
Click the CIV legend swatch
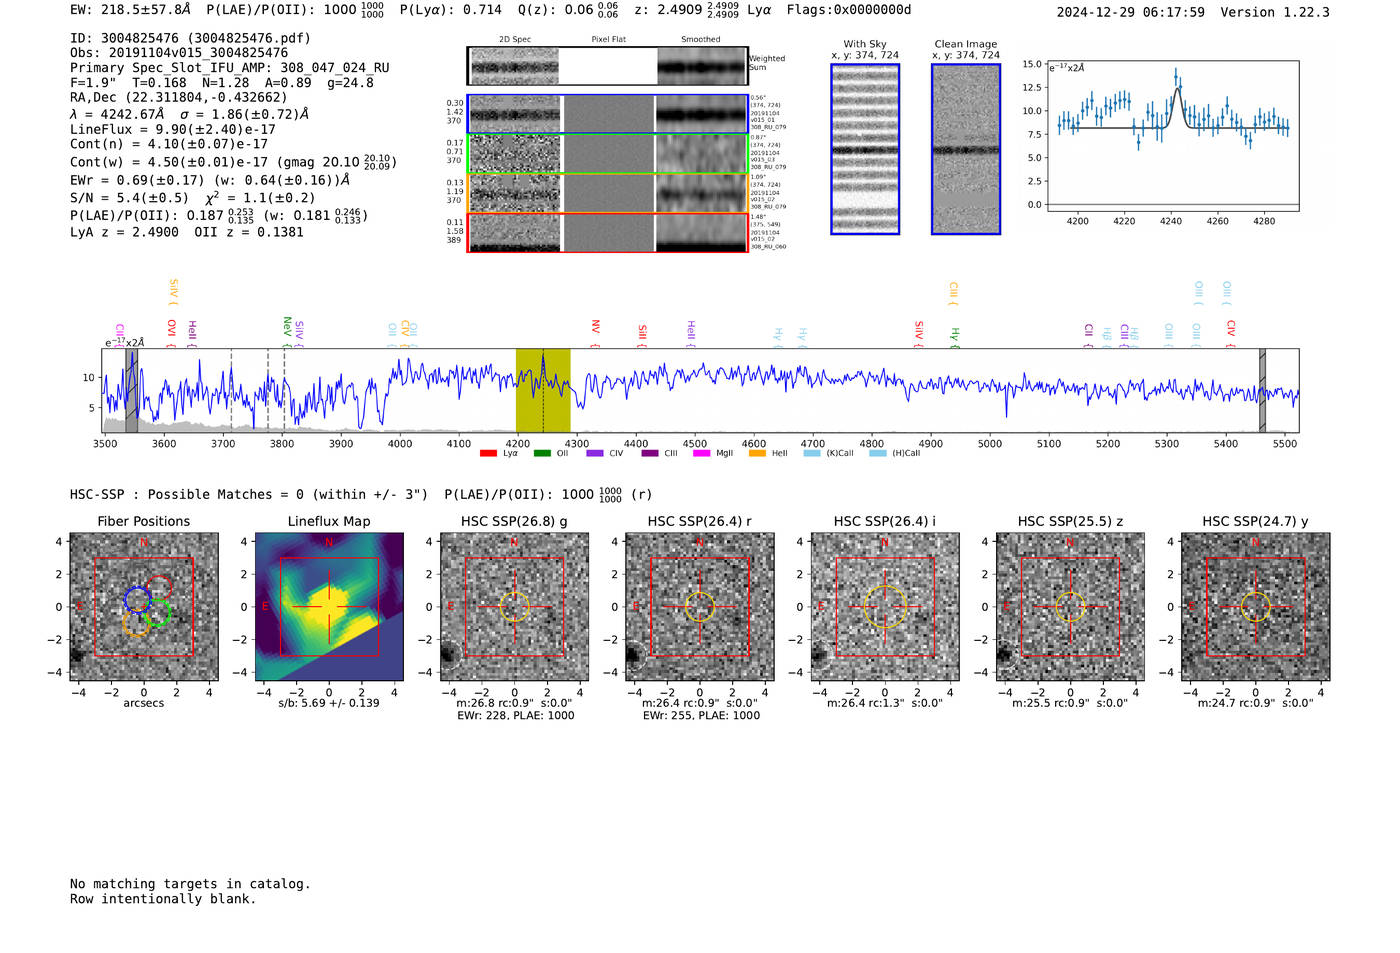(595, 453)
